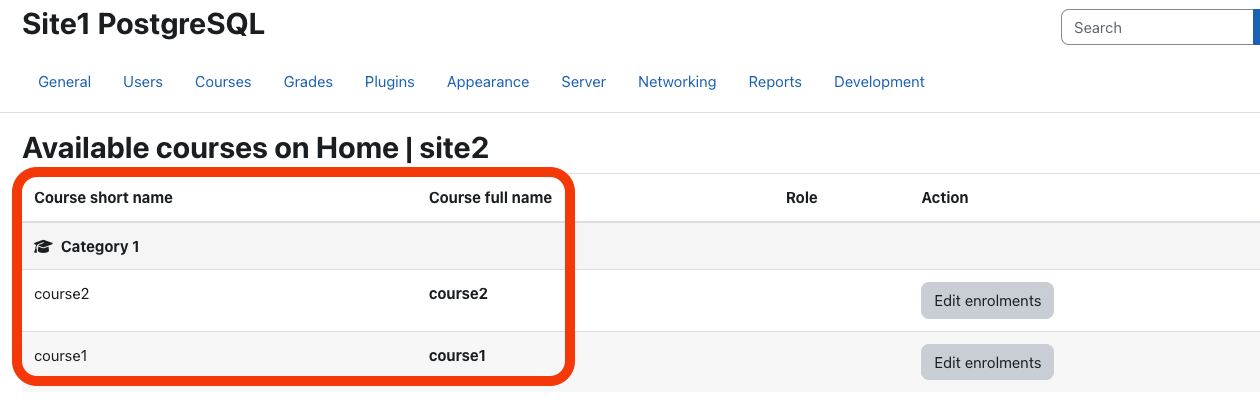This screenshot has width=1260, height=406.
Task: Open the Reports tab
Action: 775,82
